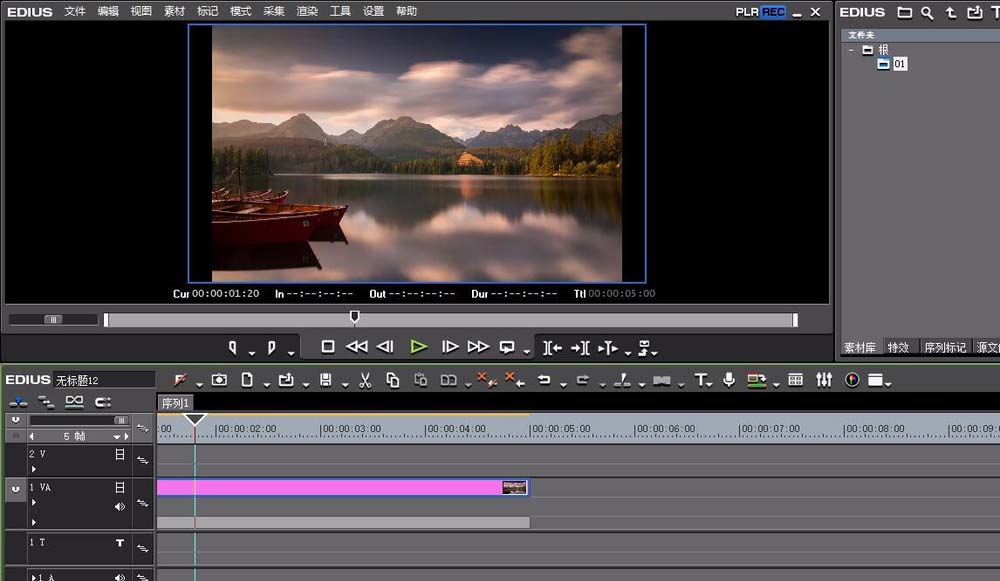Open the vectorscope monitor icon
The image size is (1000, 581).
pos(851,380)
